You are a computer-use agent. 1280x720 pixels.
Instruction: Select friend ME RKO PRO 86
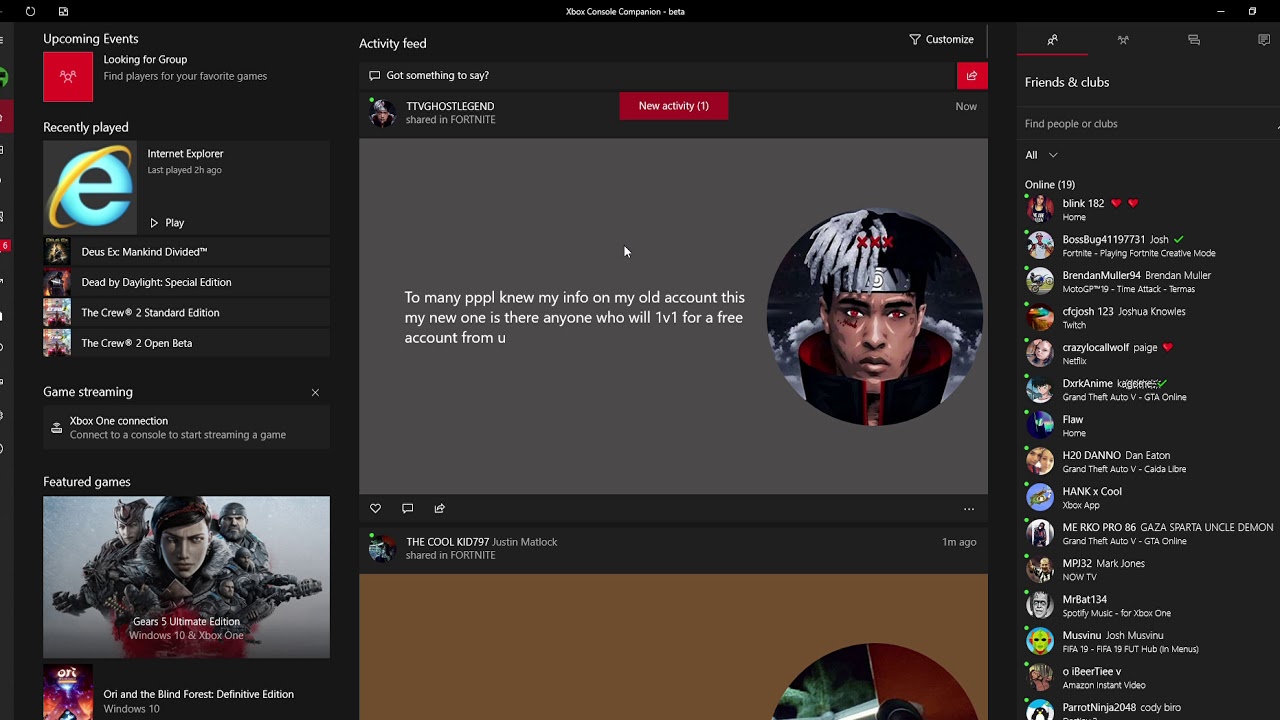(x=1148, y=534)
